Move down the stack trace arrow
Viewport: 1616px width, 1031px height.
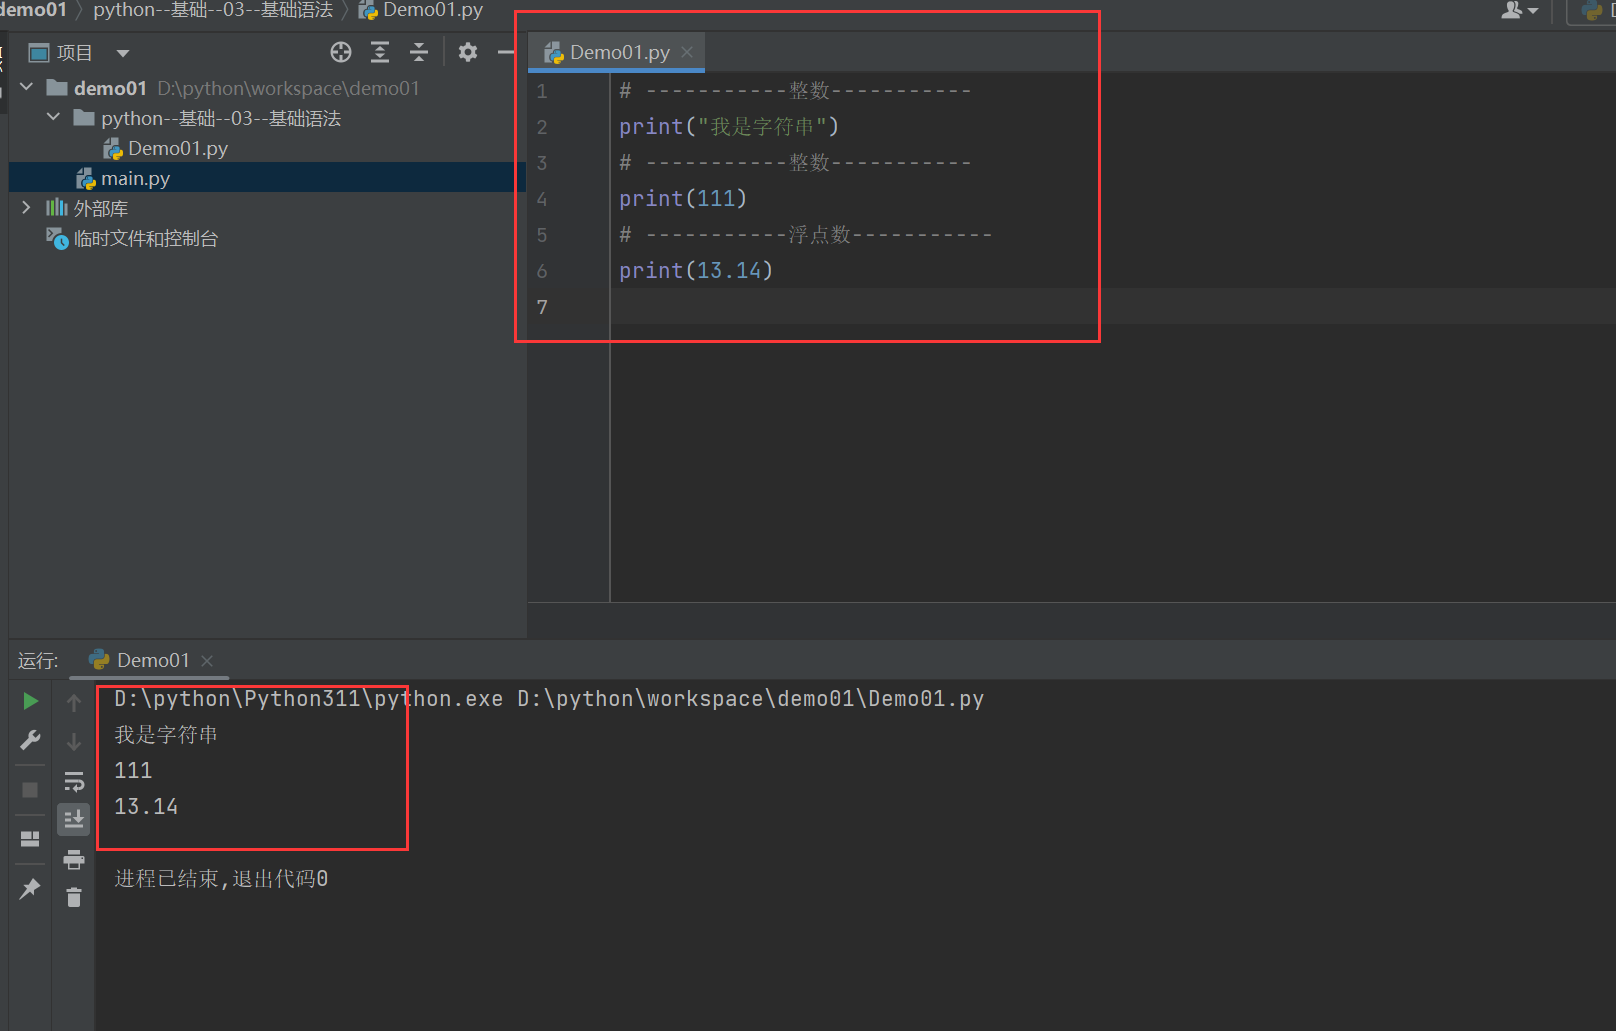(x=74, y=741)
